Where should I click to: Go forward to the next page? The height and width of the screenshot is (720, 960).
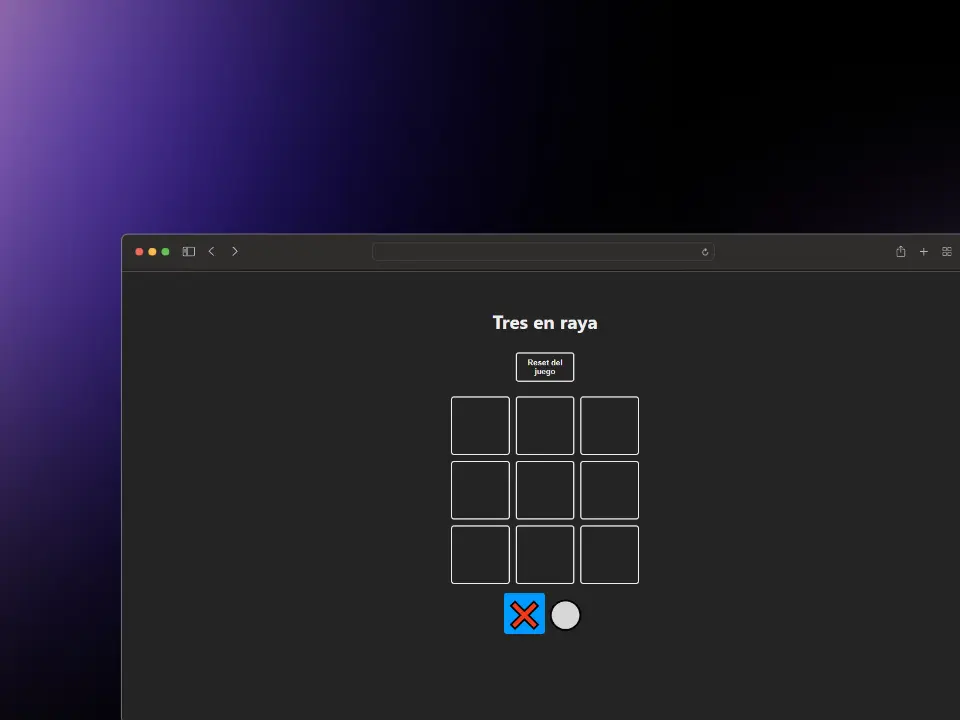click(235, 252)
